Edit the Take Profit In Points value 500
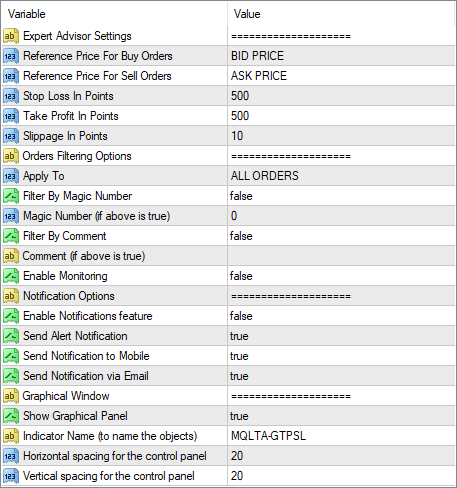Screen dimensions: 457x488 coord(341,116)
